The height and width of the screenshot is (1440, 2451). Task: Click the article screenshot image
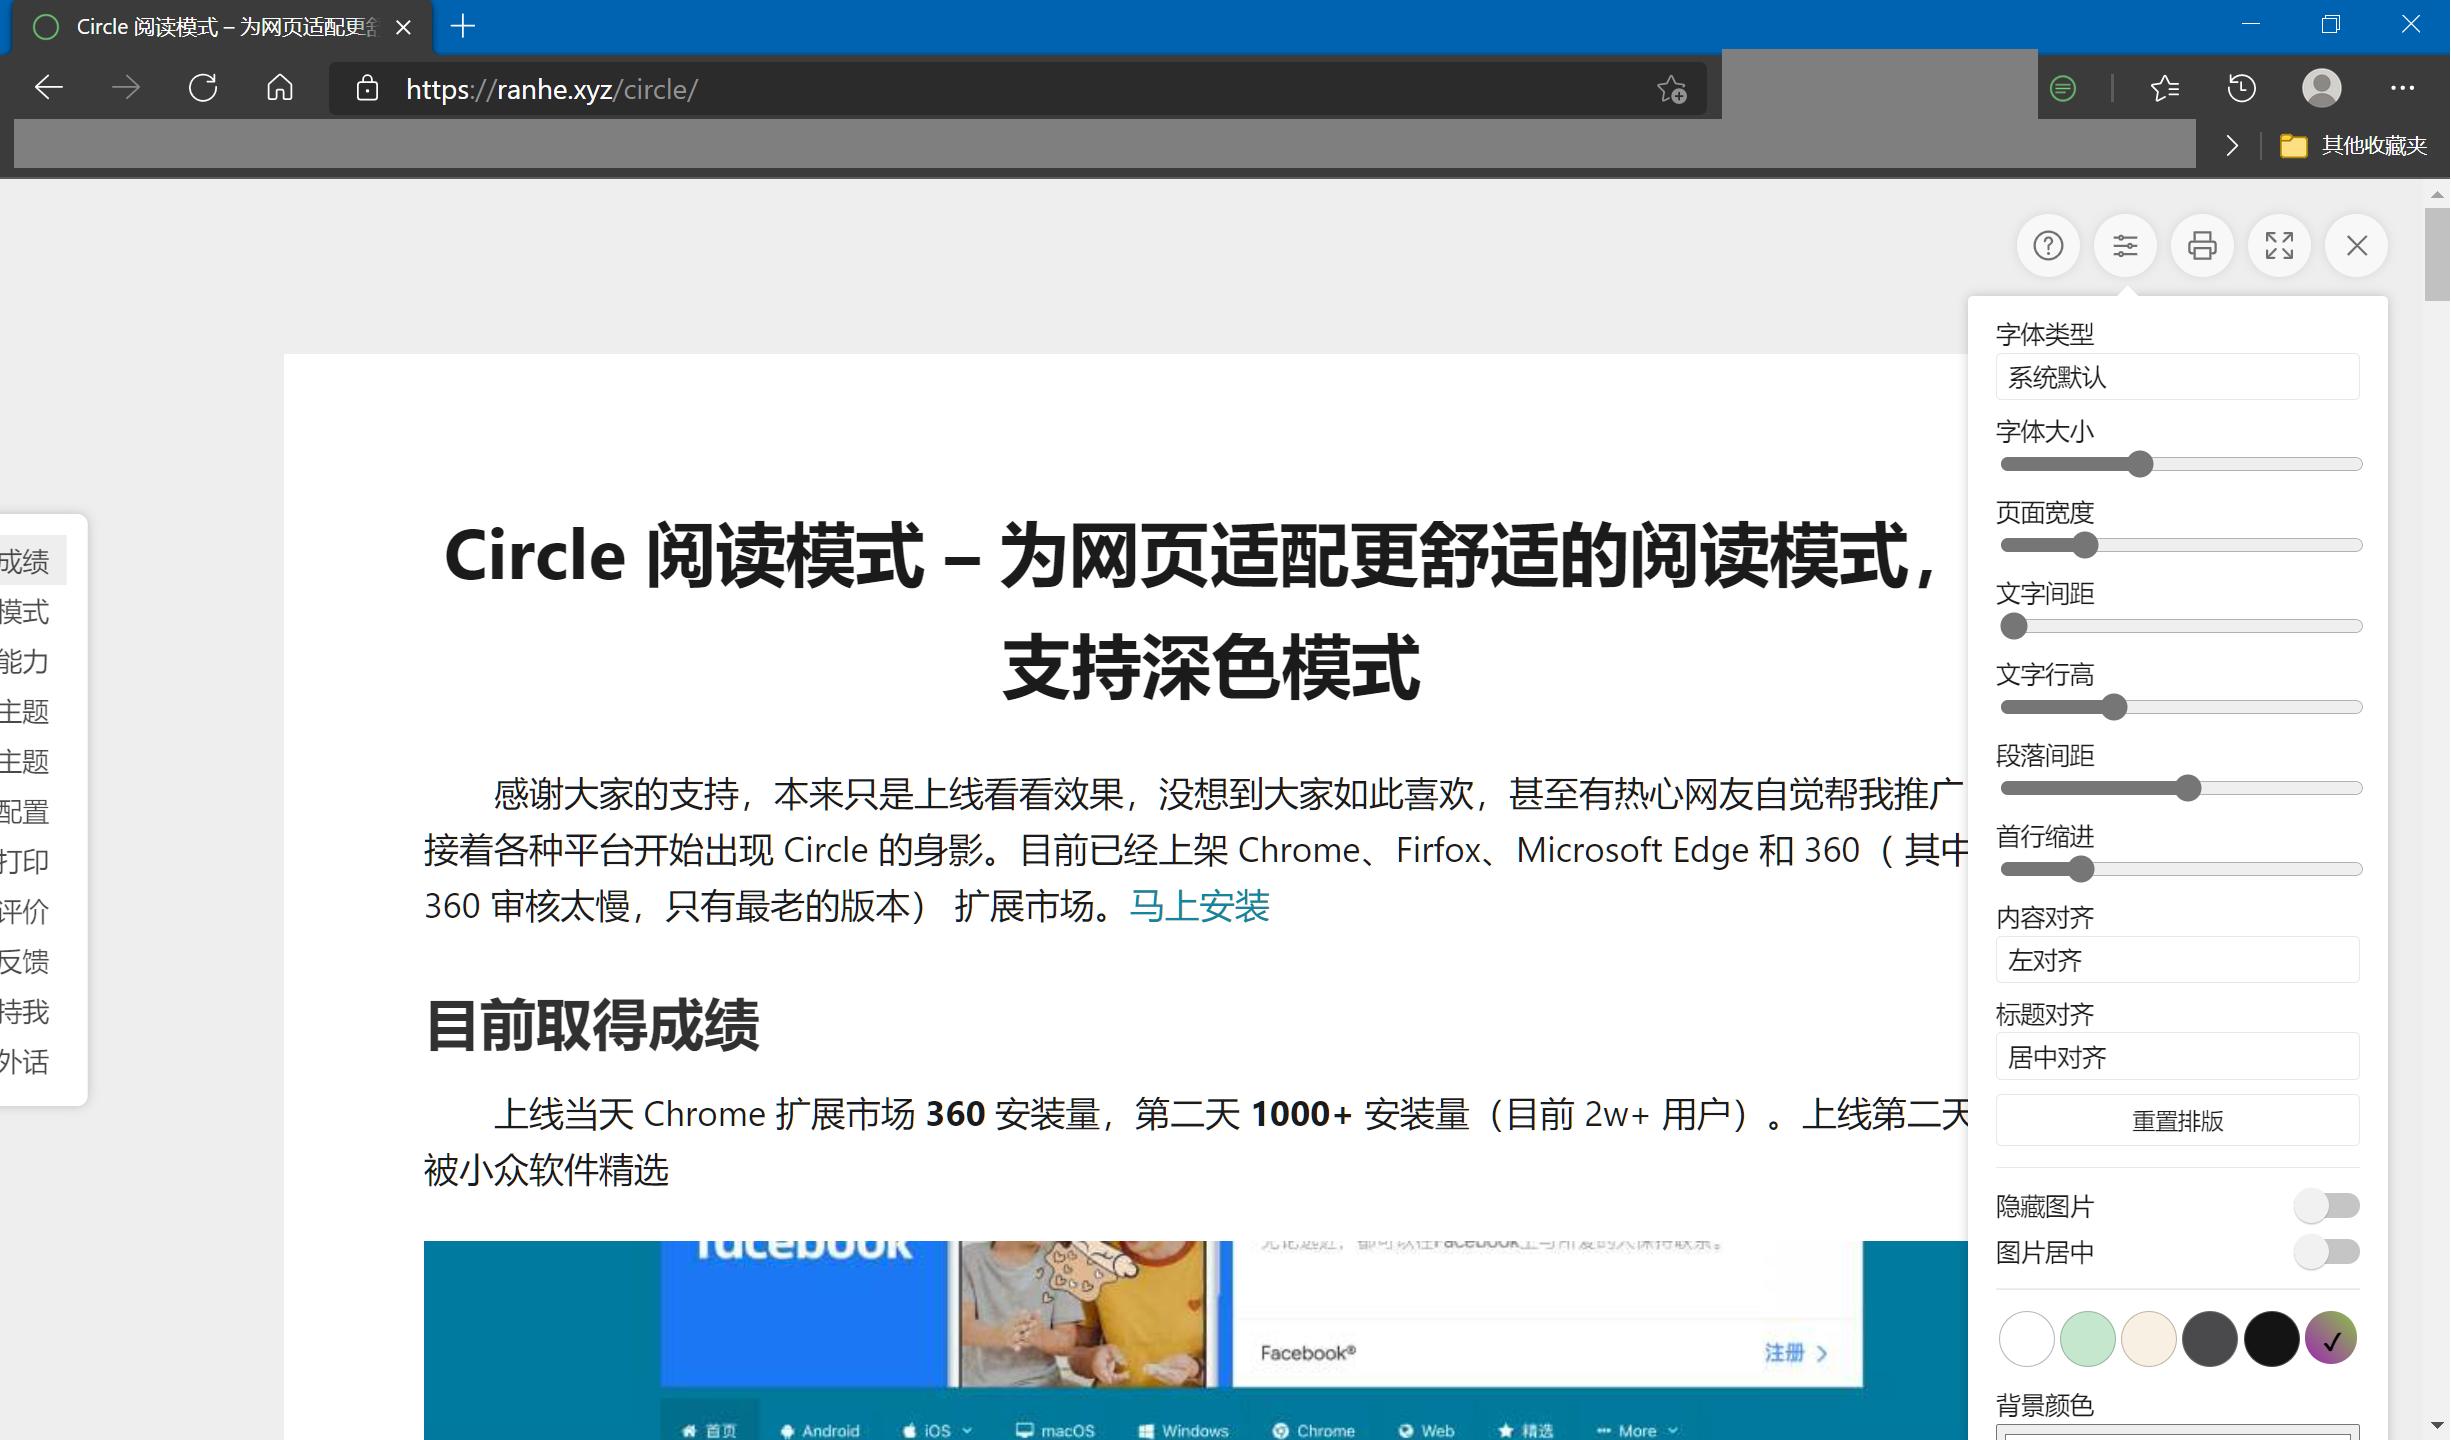[1195, 1340]
